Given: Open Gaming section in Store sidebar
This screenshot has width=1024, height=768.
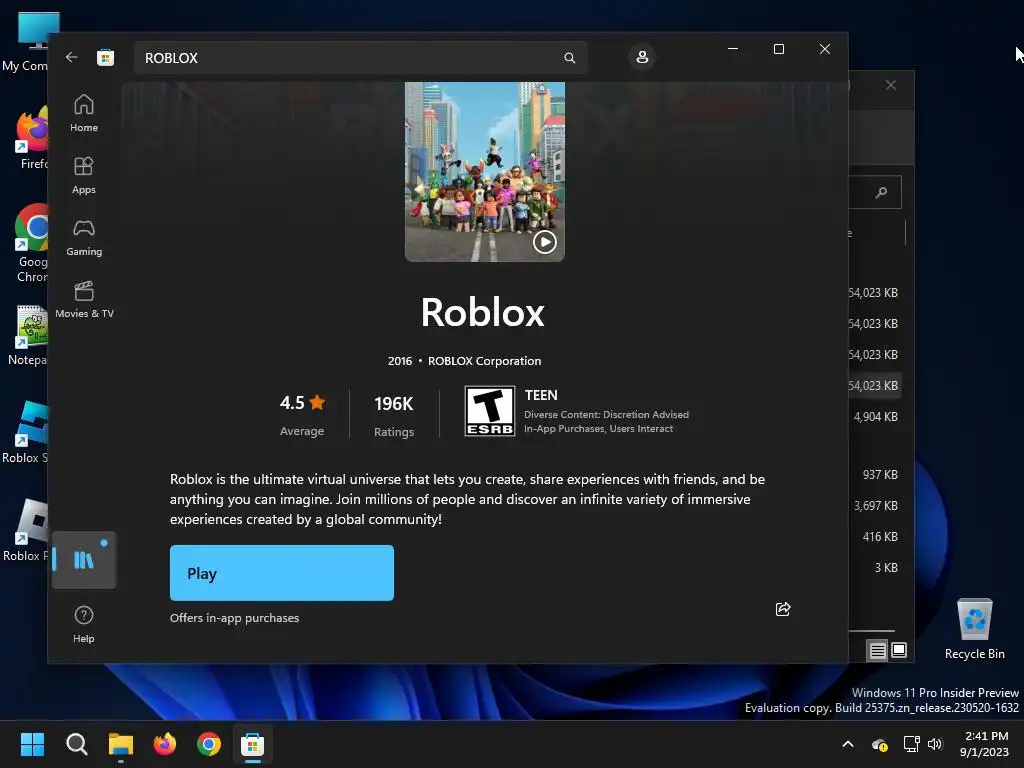Looking at the screenshot, I should pos(84,237).
